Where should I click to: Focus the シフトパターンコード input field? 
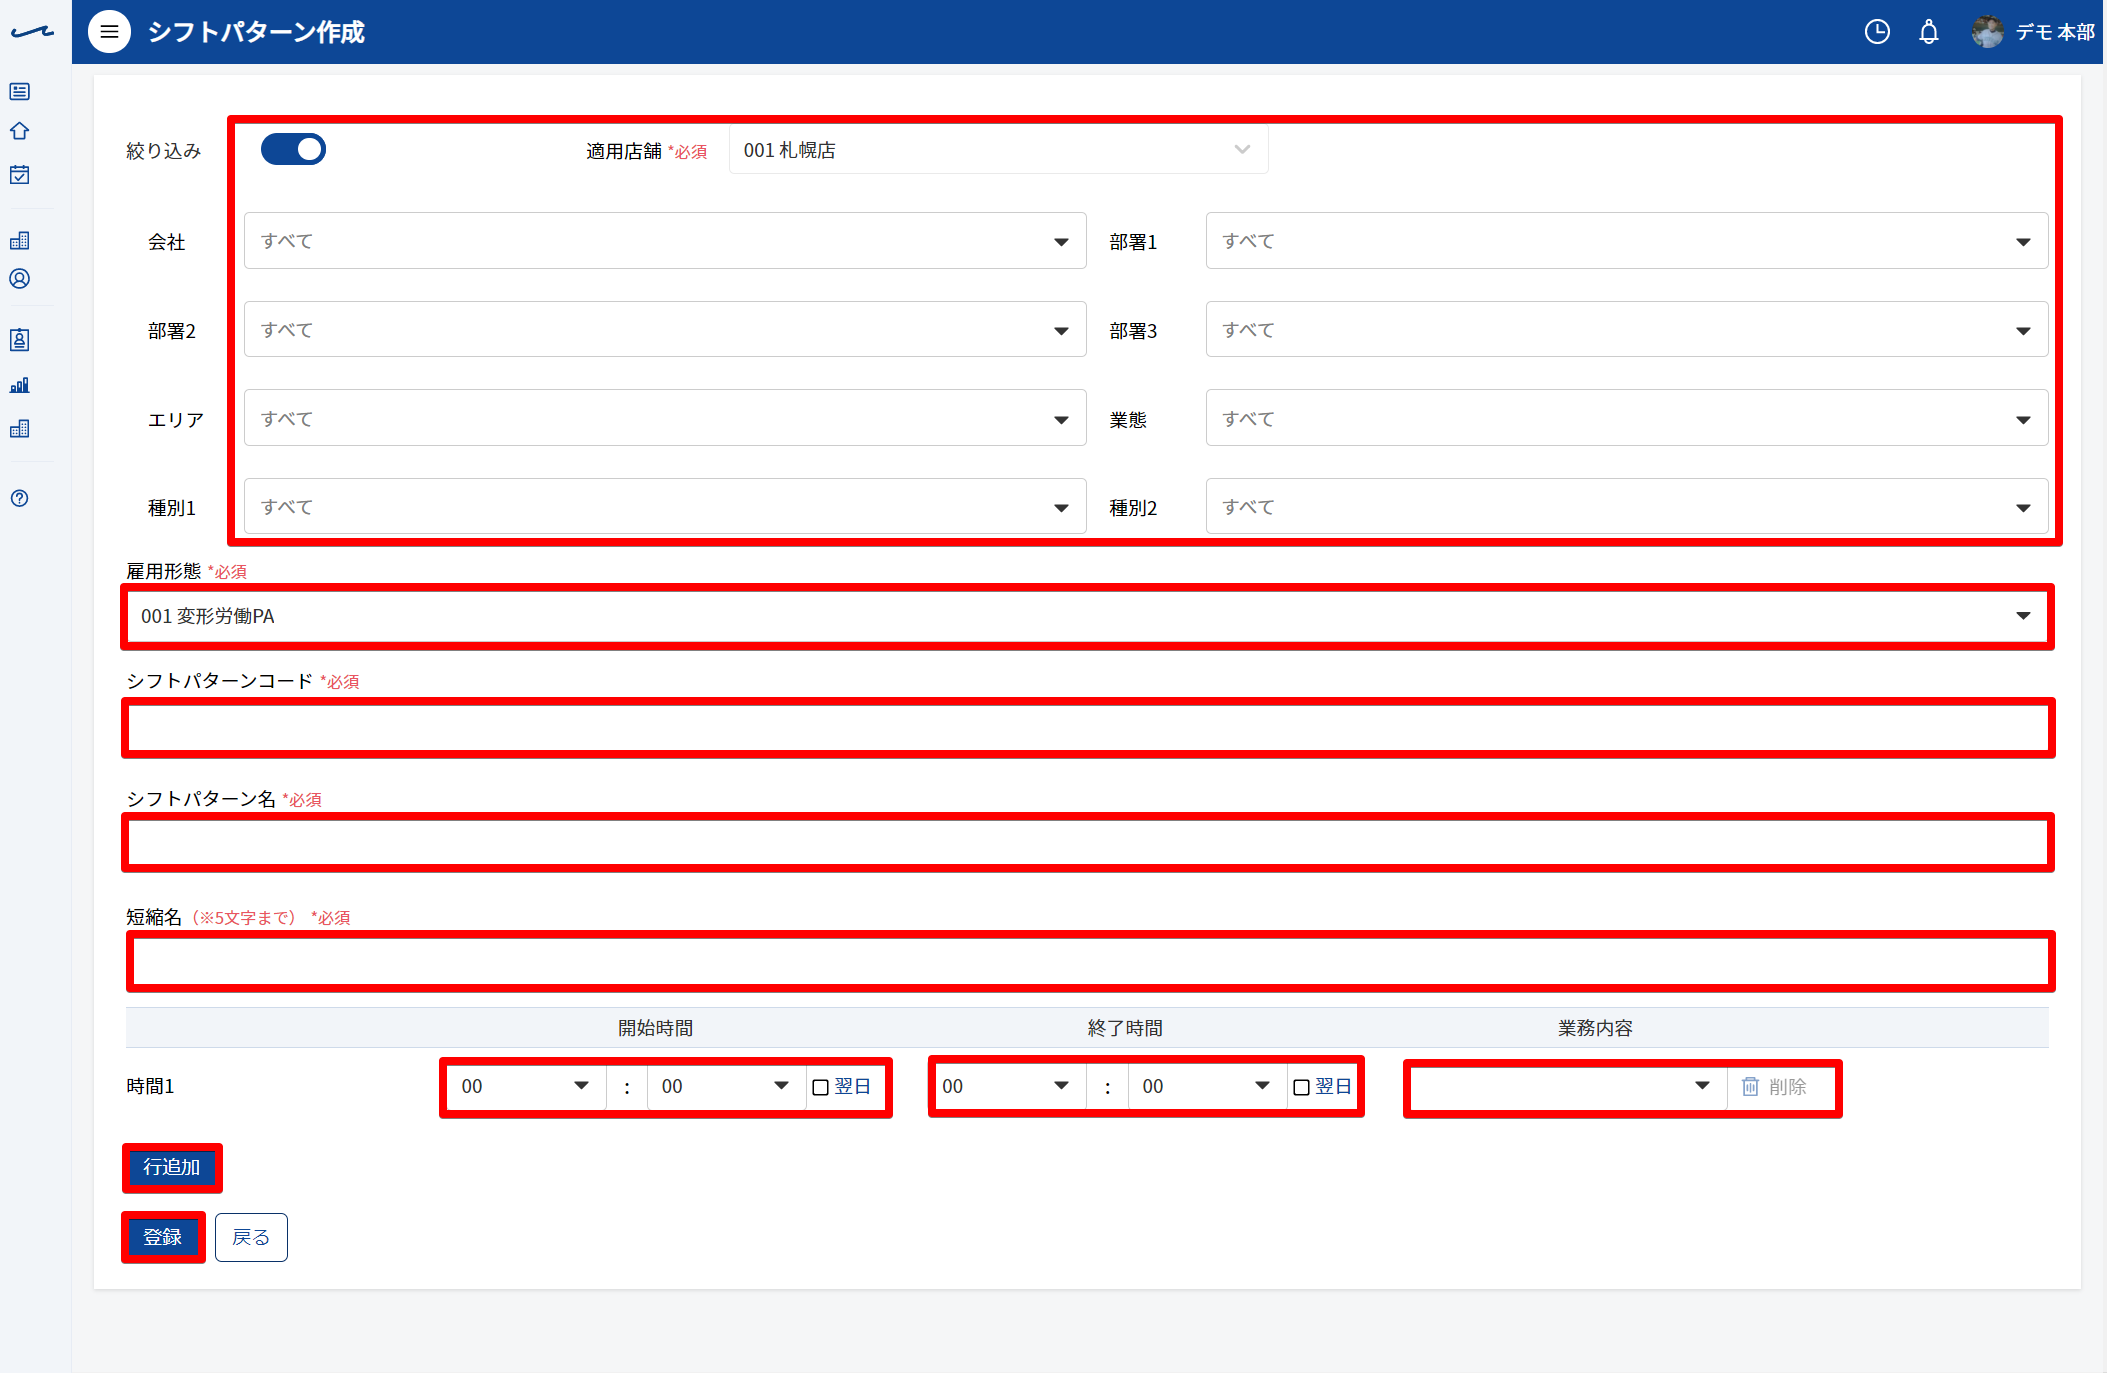(x=1087, y=727)
